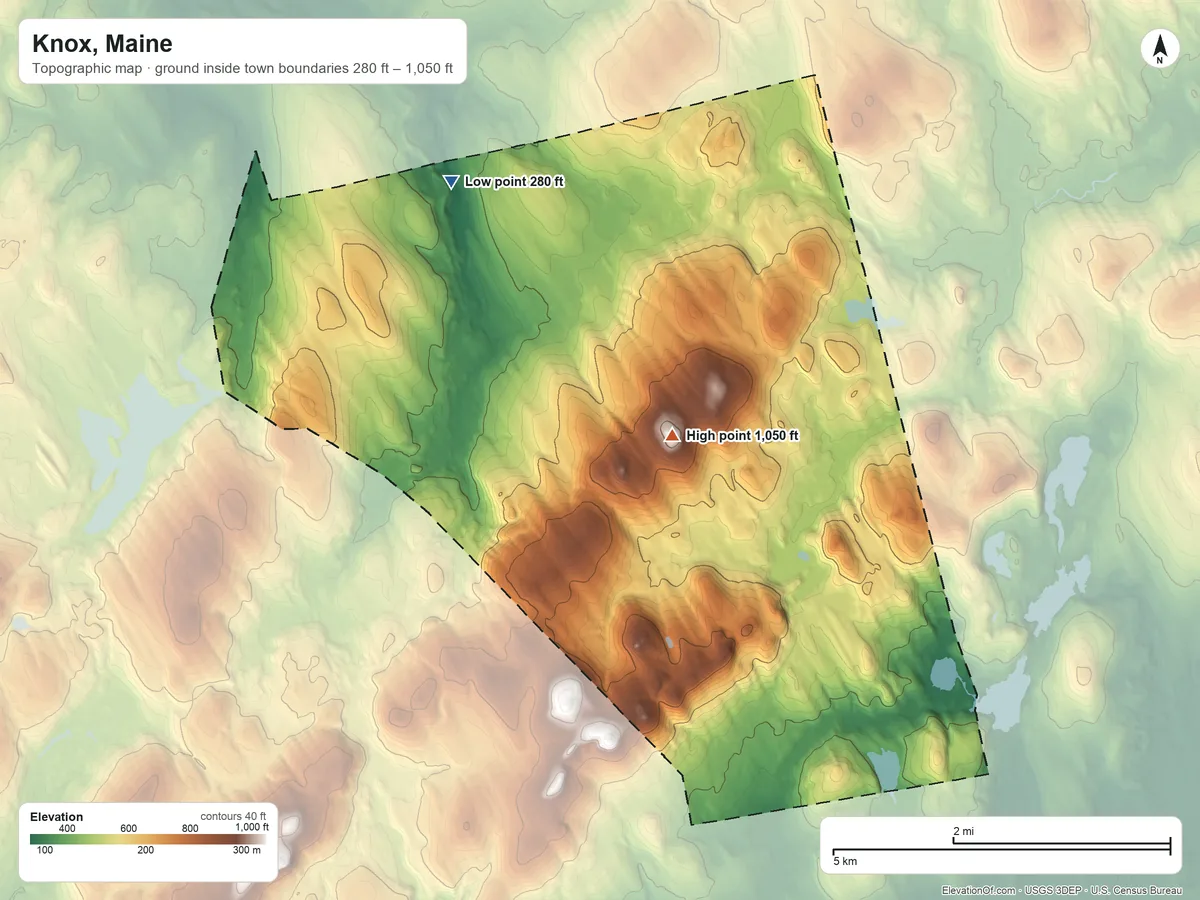This screenshot has width=1200, height=900.
Task: Click the elevation color gradient bar
Action: (x=150, y=839)
